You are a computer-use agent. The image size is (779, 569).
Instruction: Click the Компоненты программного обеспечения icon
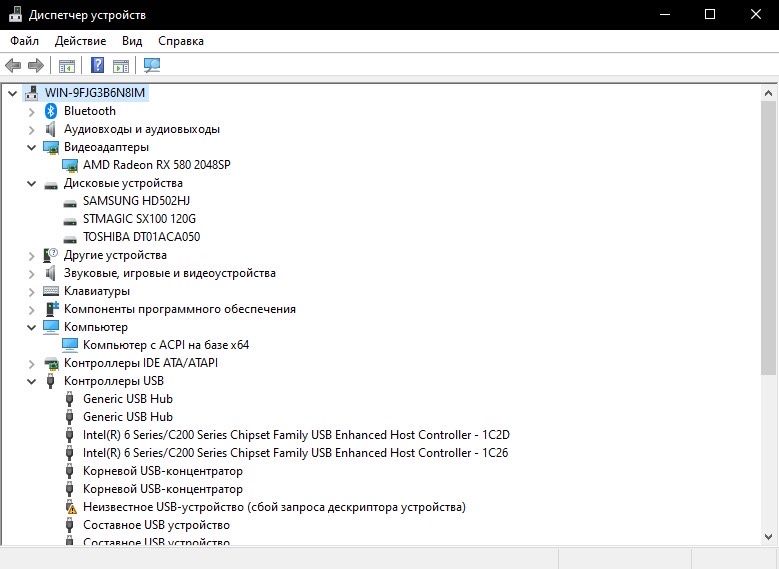[x=52, y=309]
